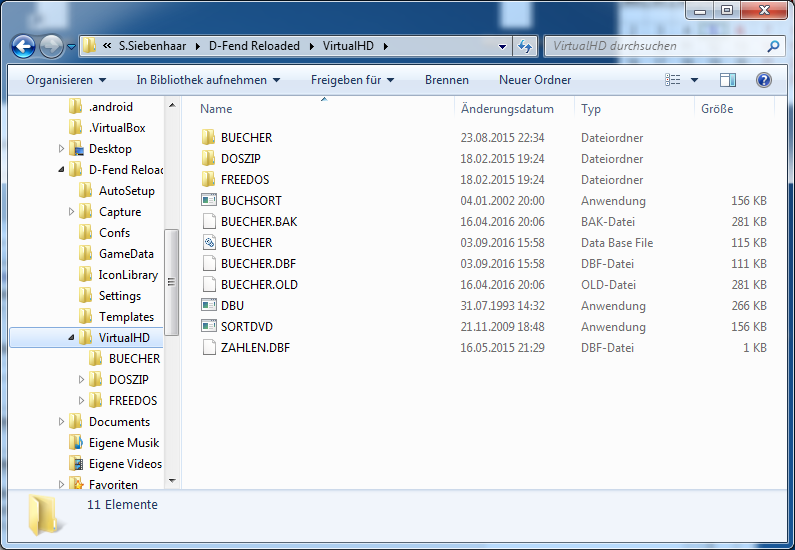The height and width of the screenshot is (550, 795).
Task: Open the Organisieren menu
Action: pos(66,80)
